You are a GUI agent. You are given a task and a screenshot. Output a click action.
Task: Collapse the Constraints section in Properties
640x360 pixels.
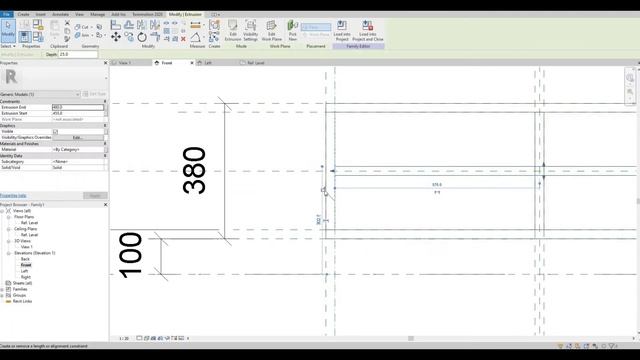(x=105, y=101)
